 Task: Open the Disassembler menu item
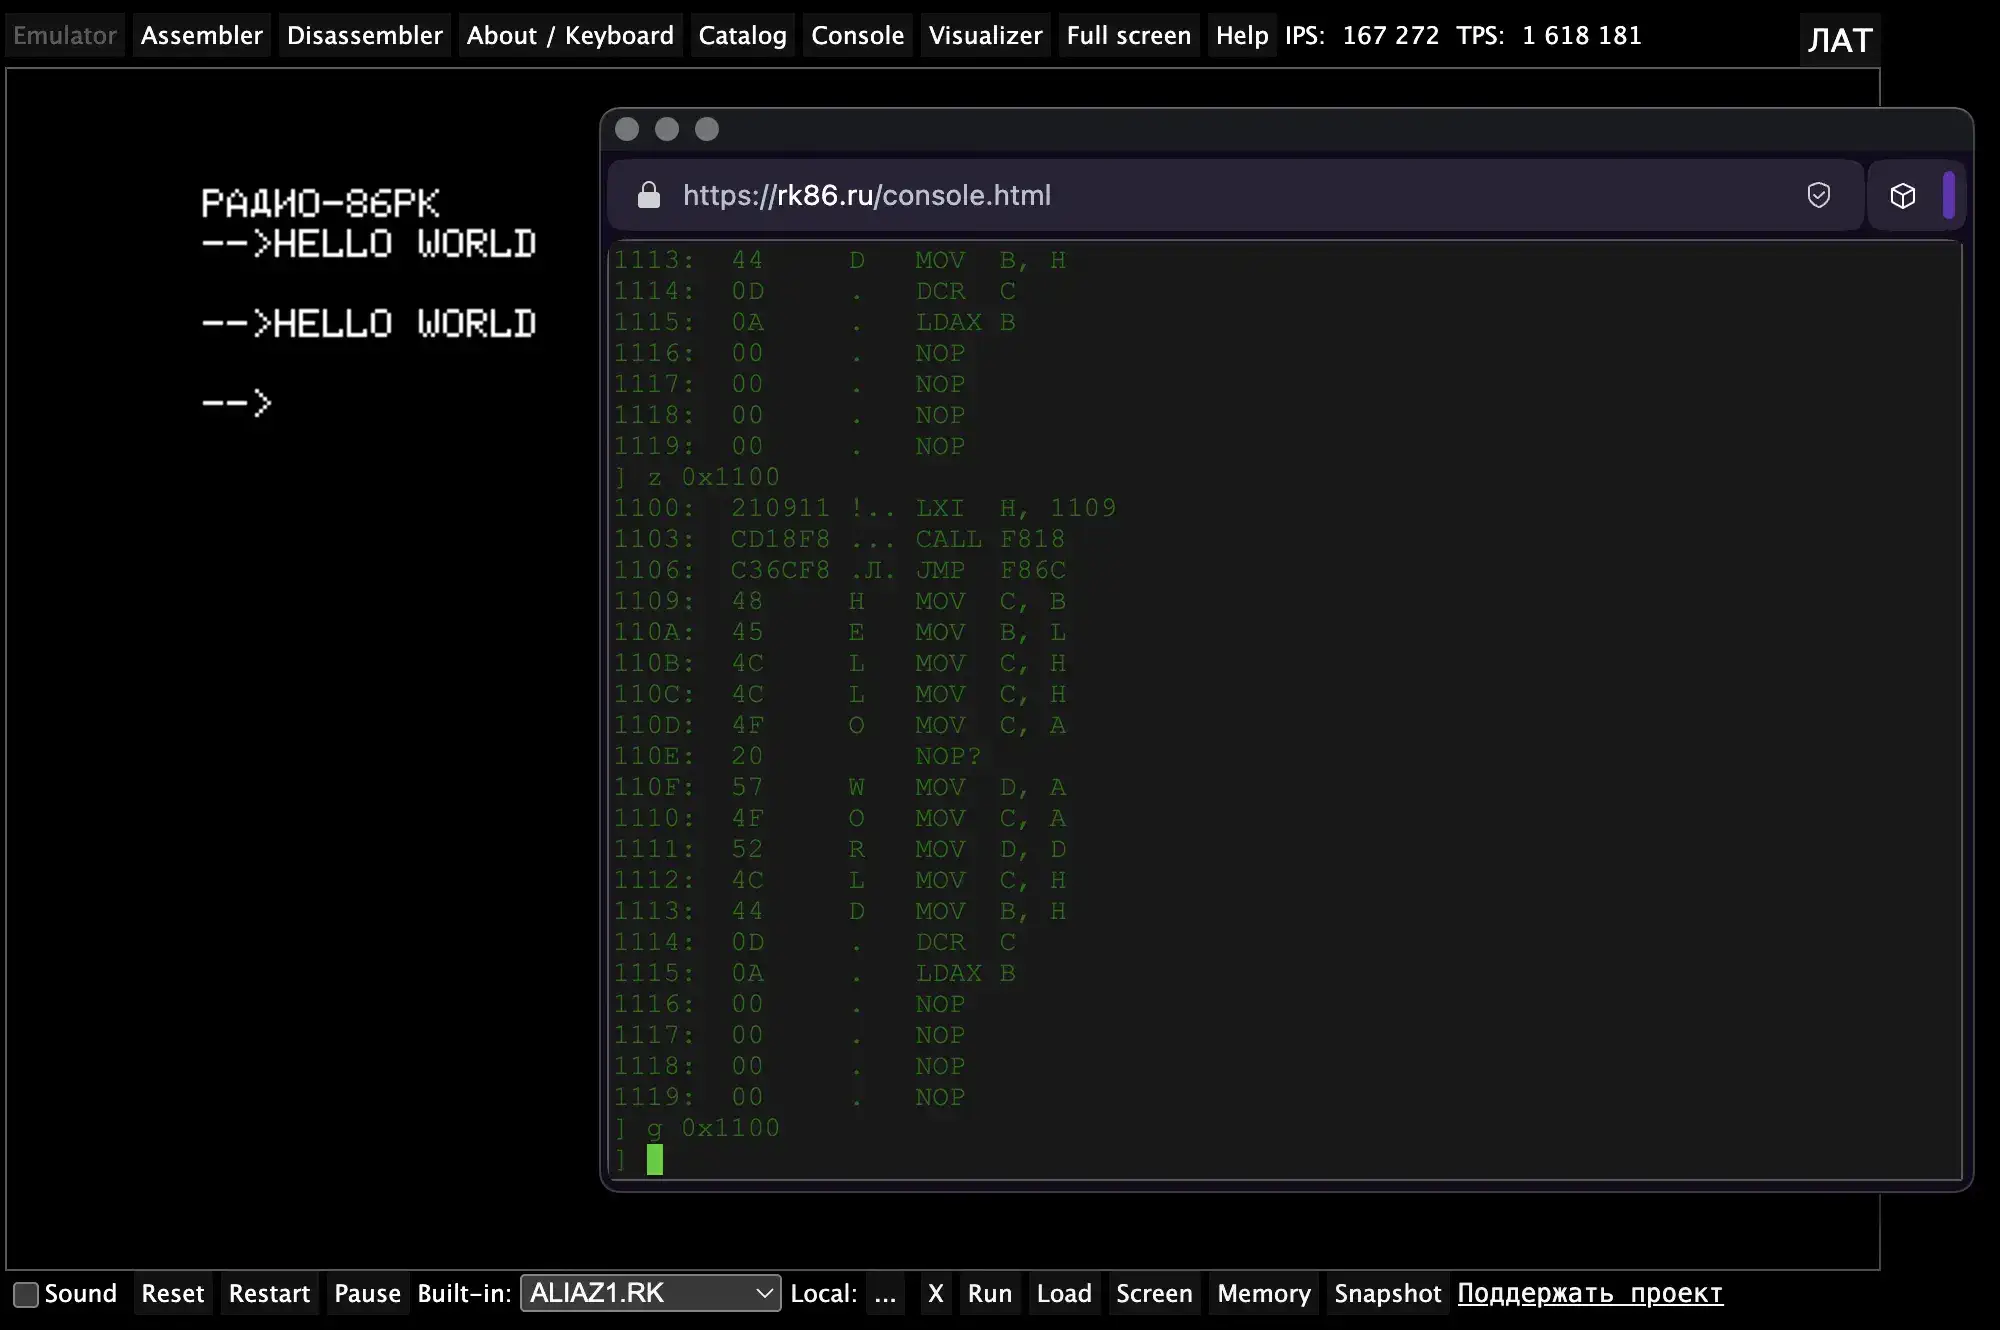point(365,35)
